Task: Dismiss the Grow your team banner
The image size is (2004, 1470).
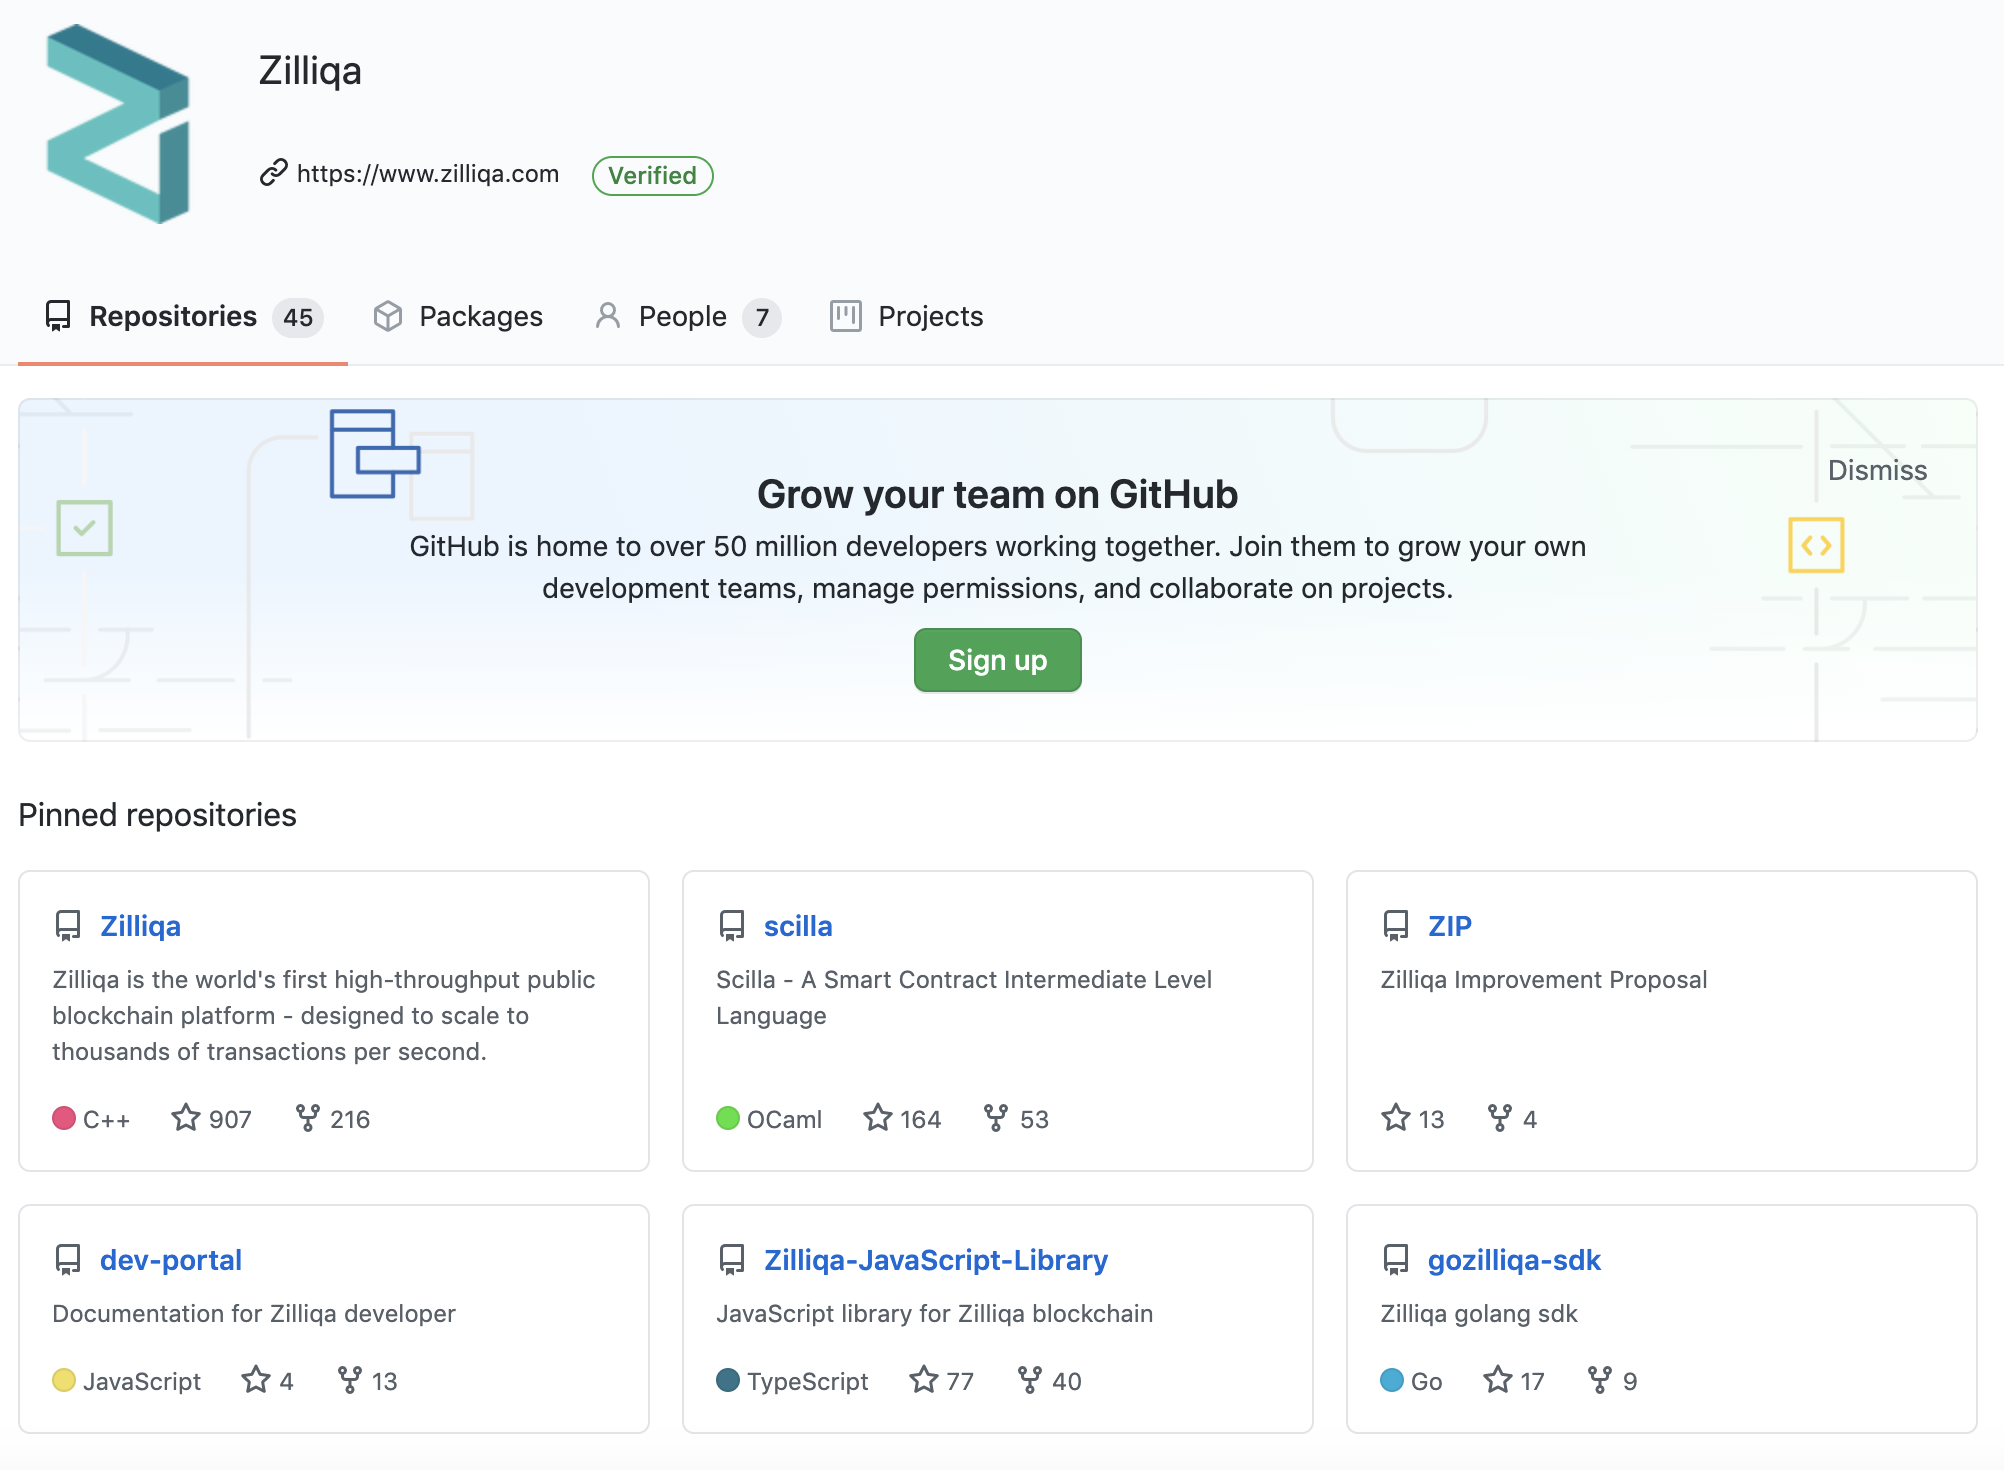Action: [1876, 470]
